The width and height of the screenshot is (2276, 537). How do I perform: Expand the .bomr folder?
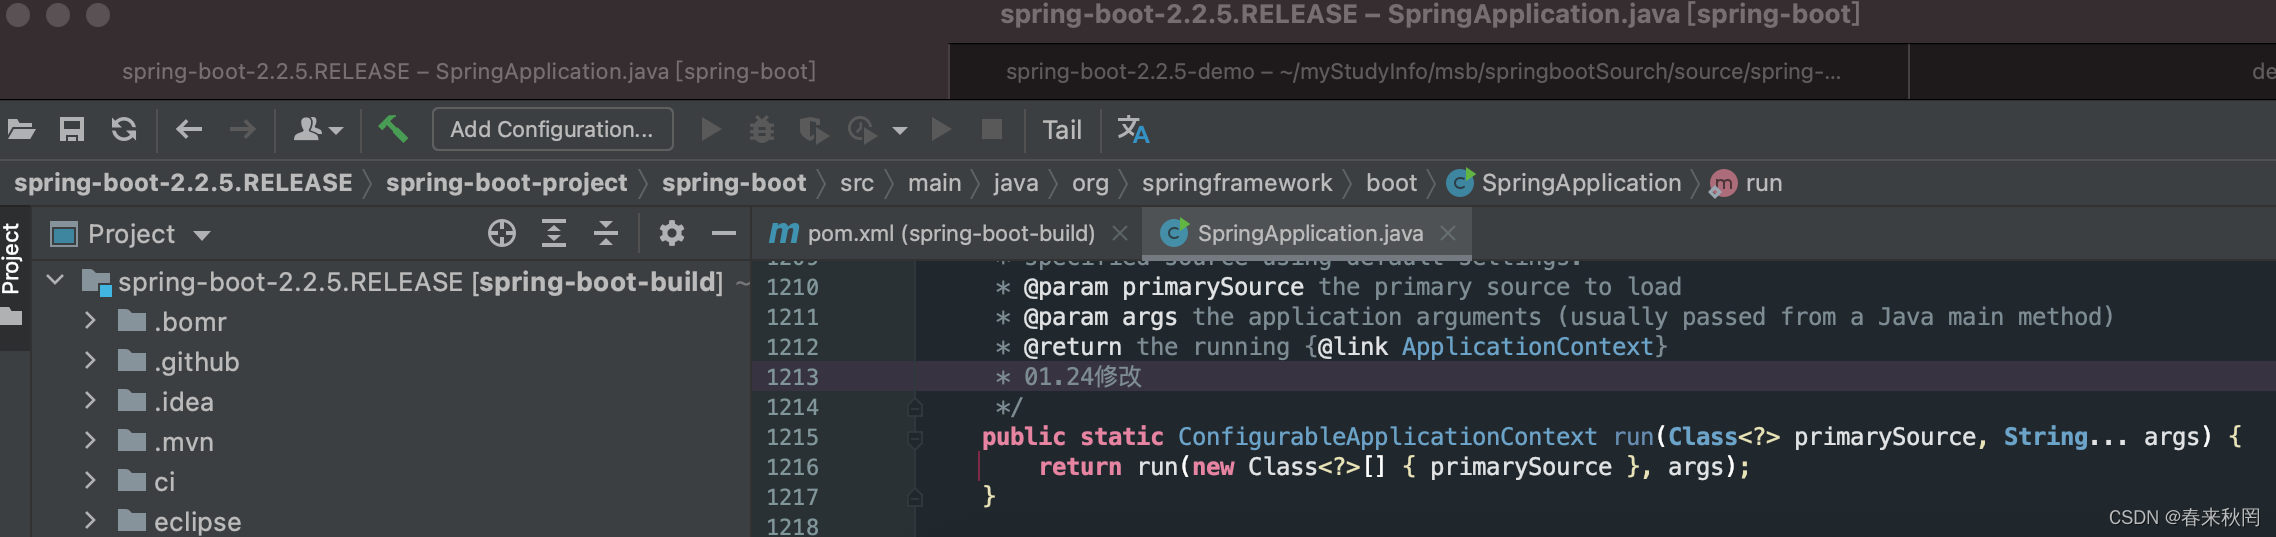click(x=90, y=321)
